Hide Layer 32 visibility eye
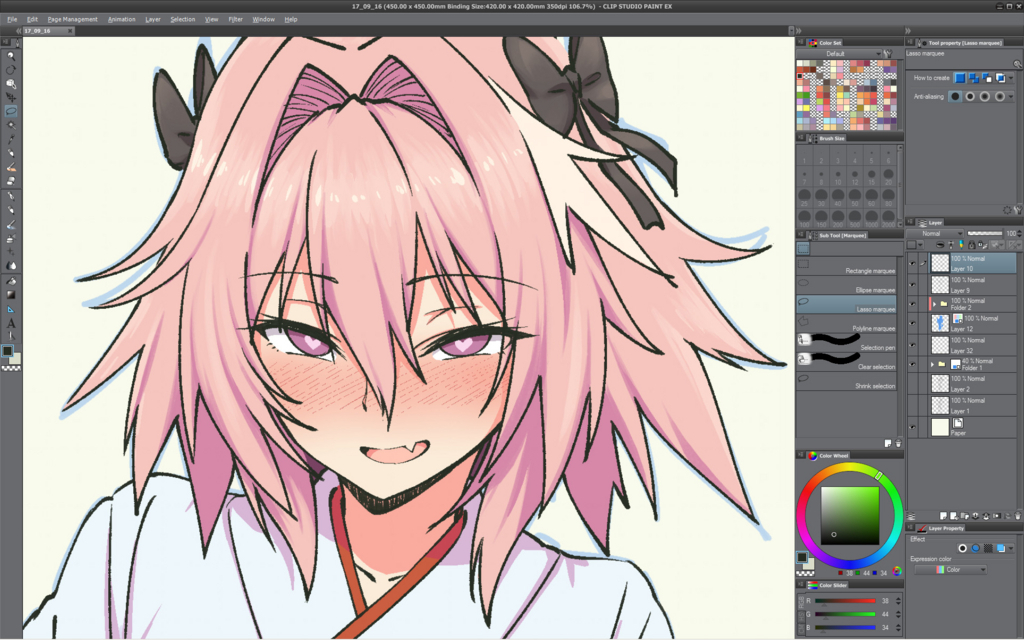This screenshot has height=640, width=1024. click(x=912, y=345)
